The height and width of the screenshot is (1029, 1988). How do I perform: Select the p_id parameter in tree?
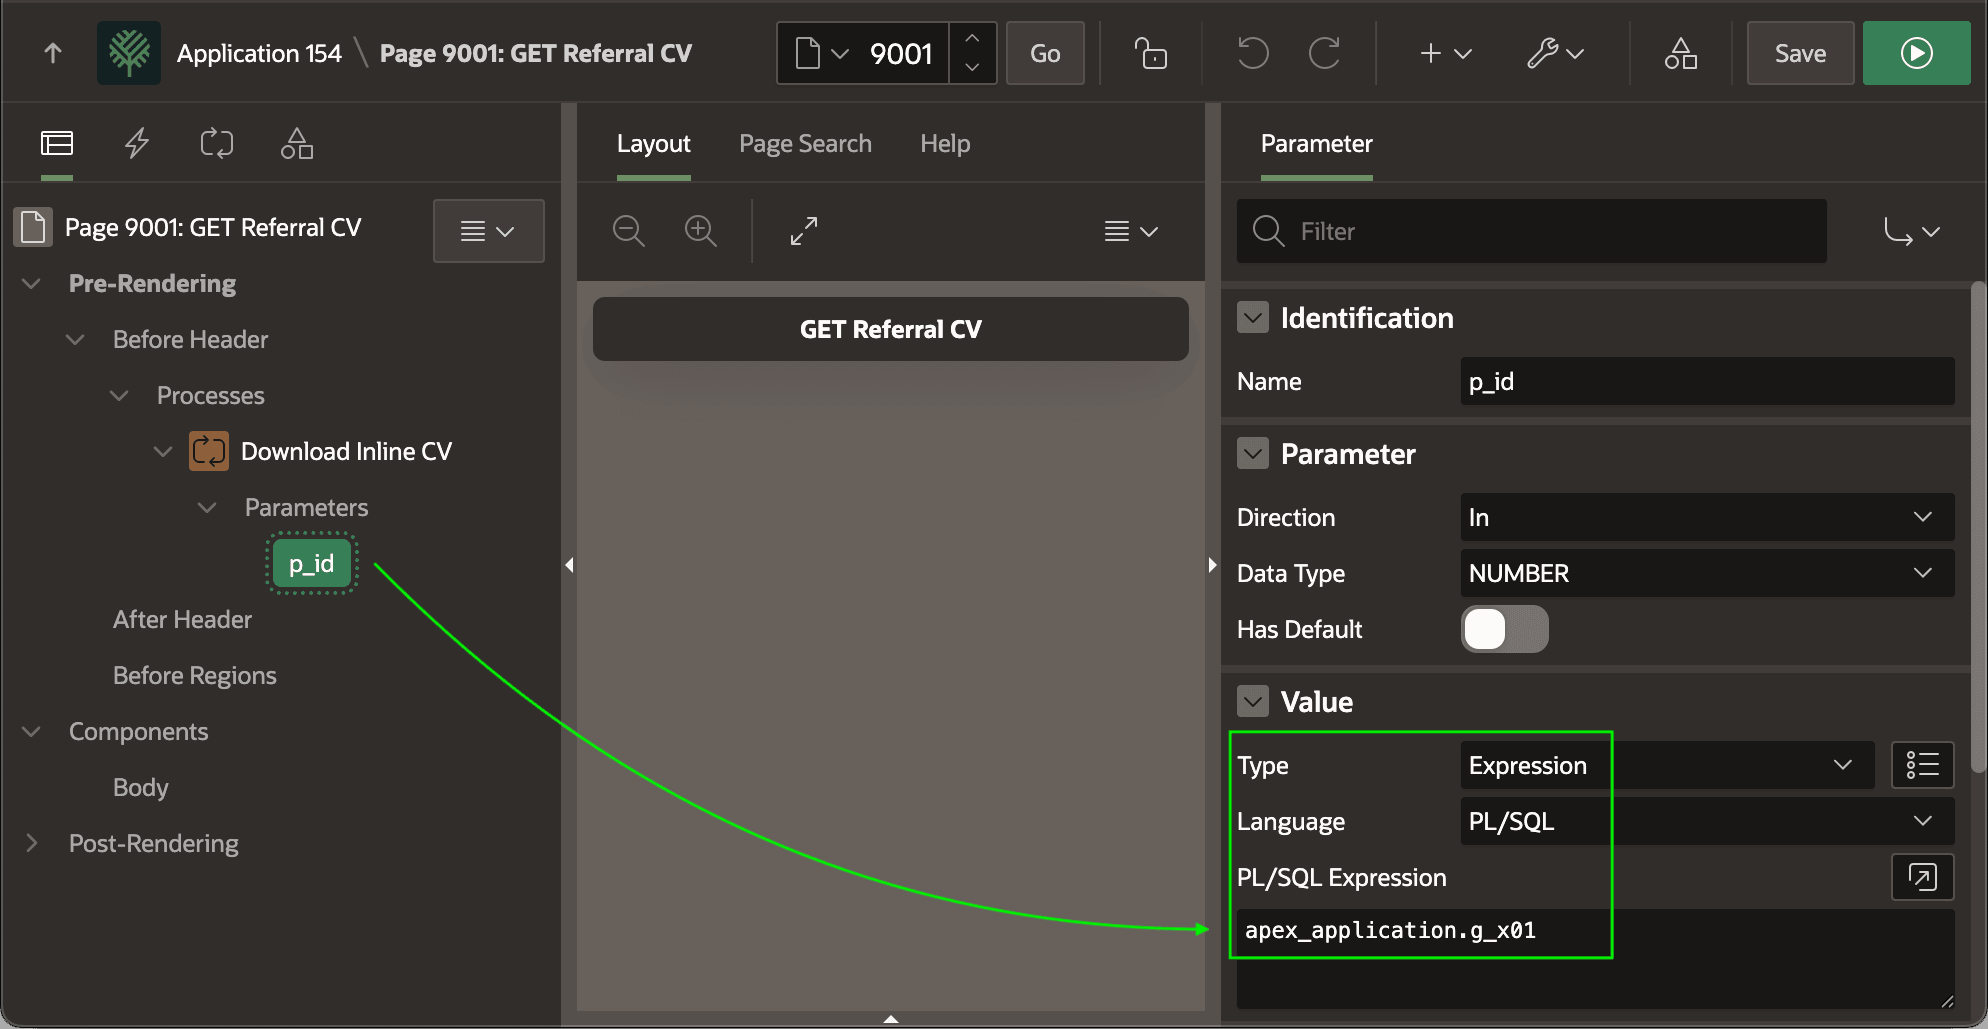point(312,564)
